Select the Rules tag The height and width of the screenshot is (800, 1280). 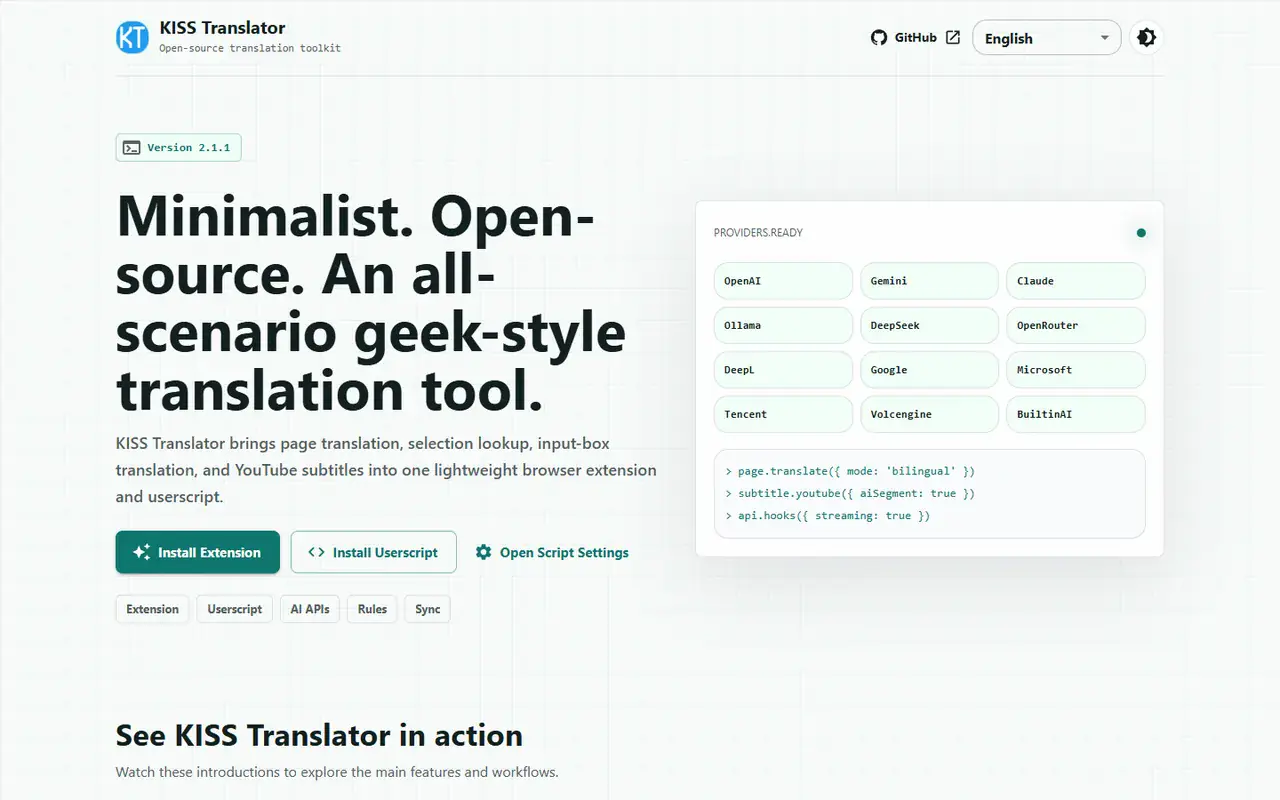(x=372, y=609)
